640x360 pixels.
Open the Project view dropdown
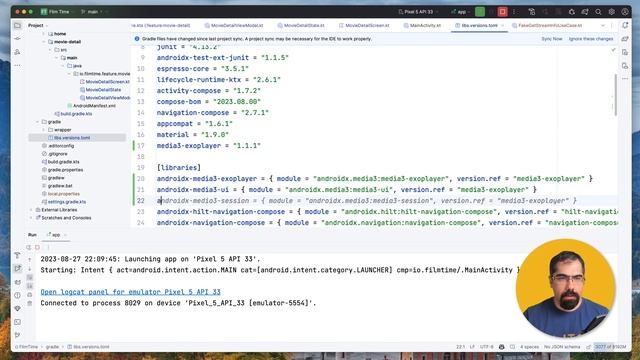[38, 25]
